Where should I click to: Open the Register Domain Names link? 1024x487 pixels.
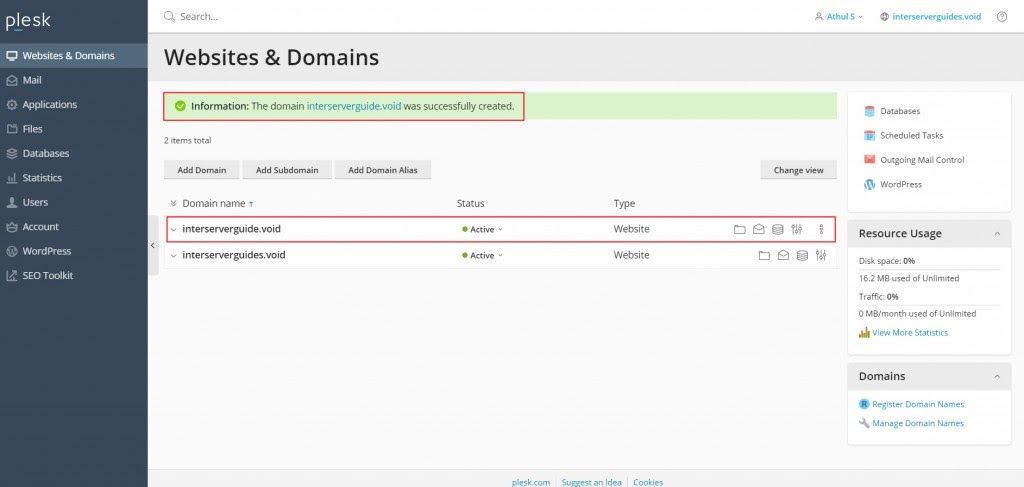click(x=918, y=404)
